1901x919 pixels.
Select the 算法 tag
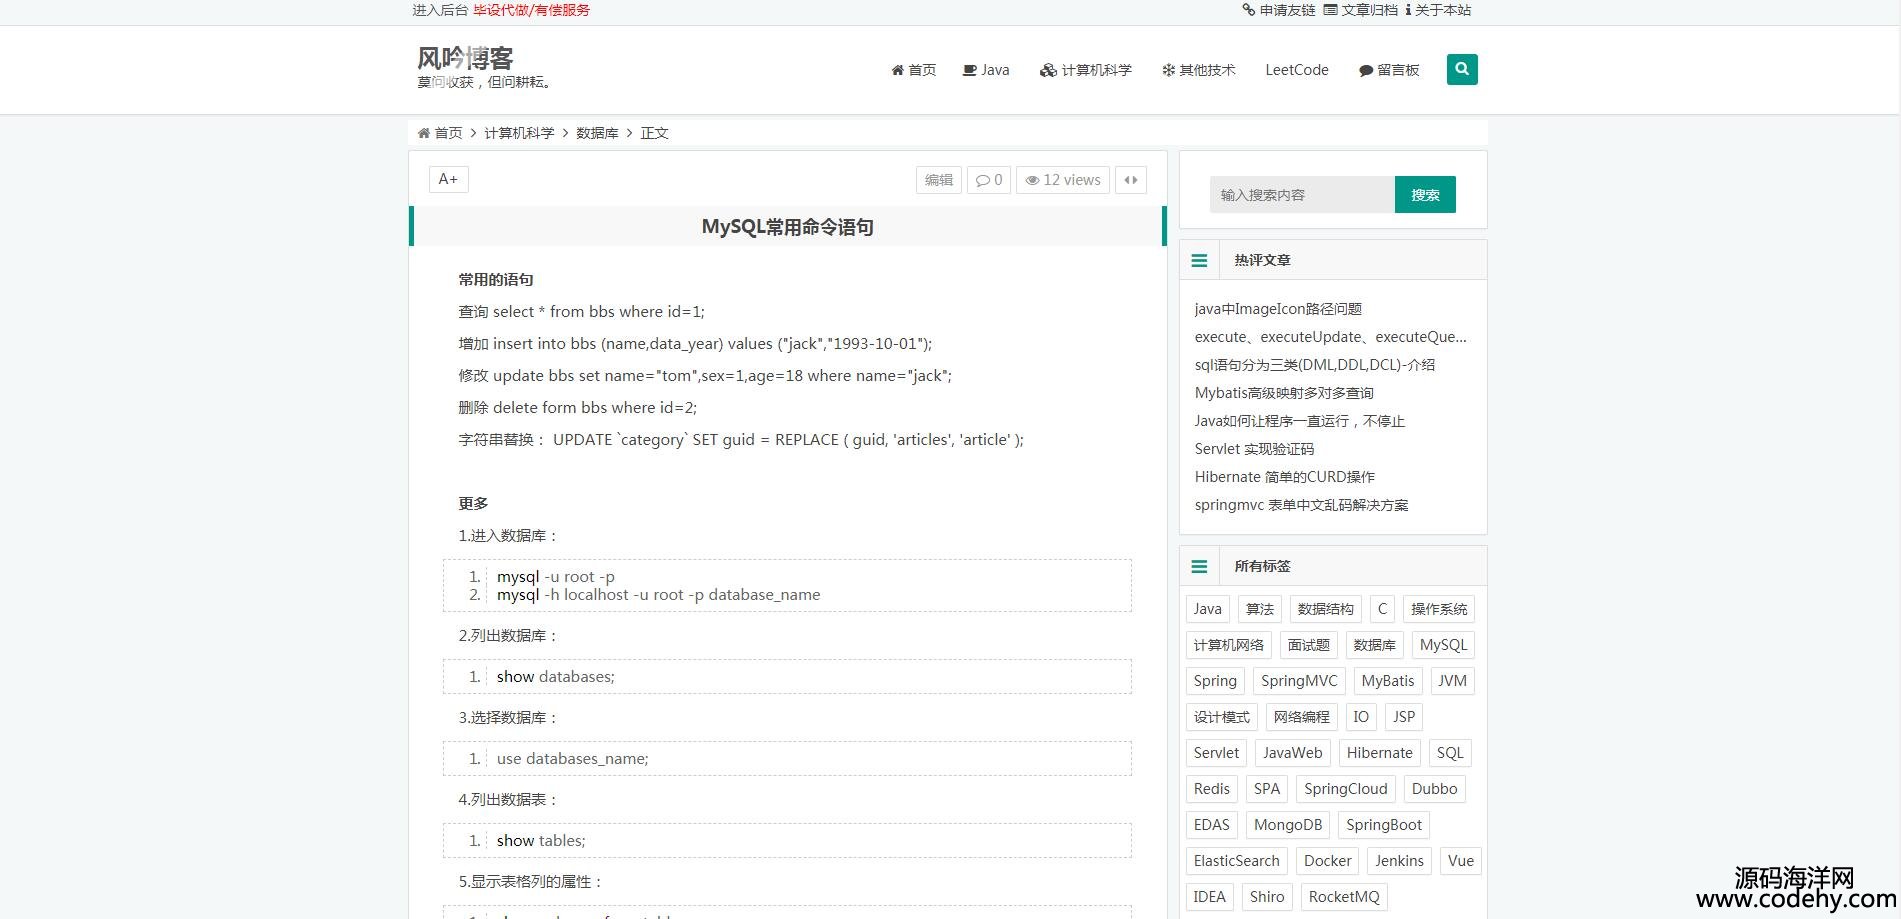[1260, 609]
